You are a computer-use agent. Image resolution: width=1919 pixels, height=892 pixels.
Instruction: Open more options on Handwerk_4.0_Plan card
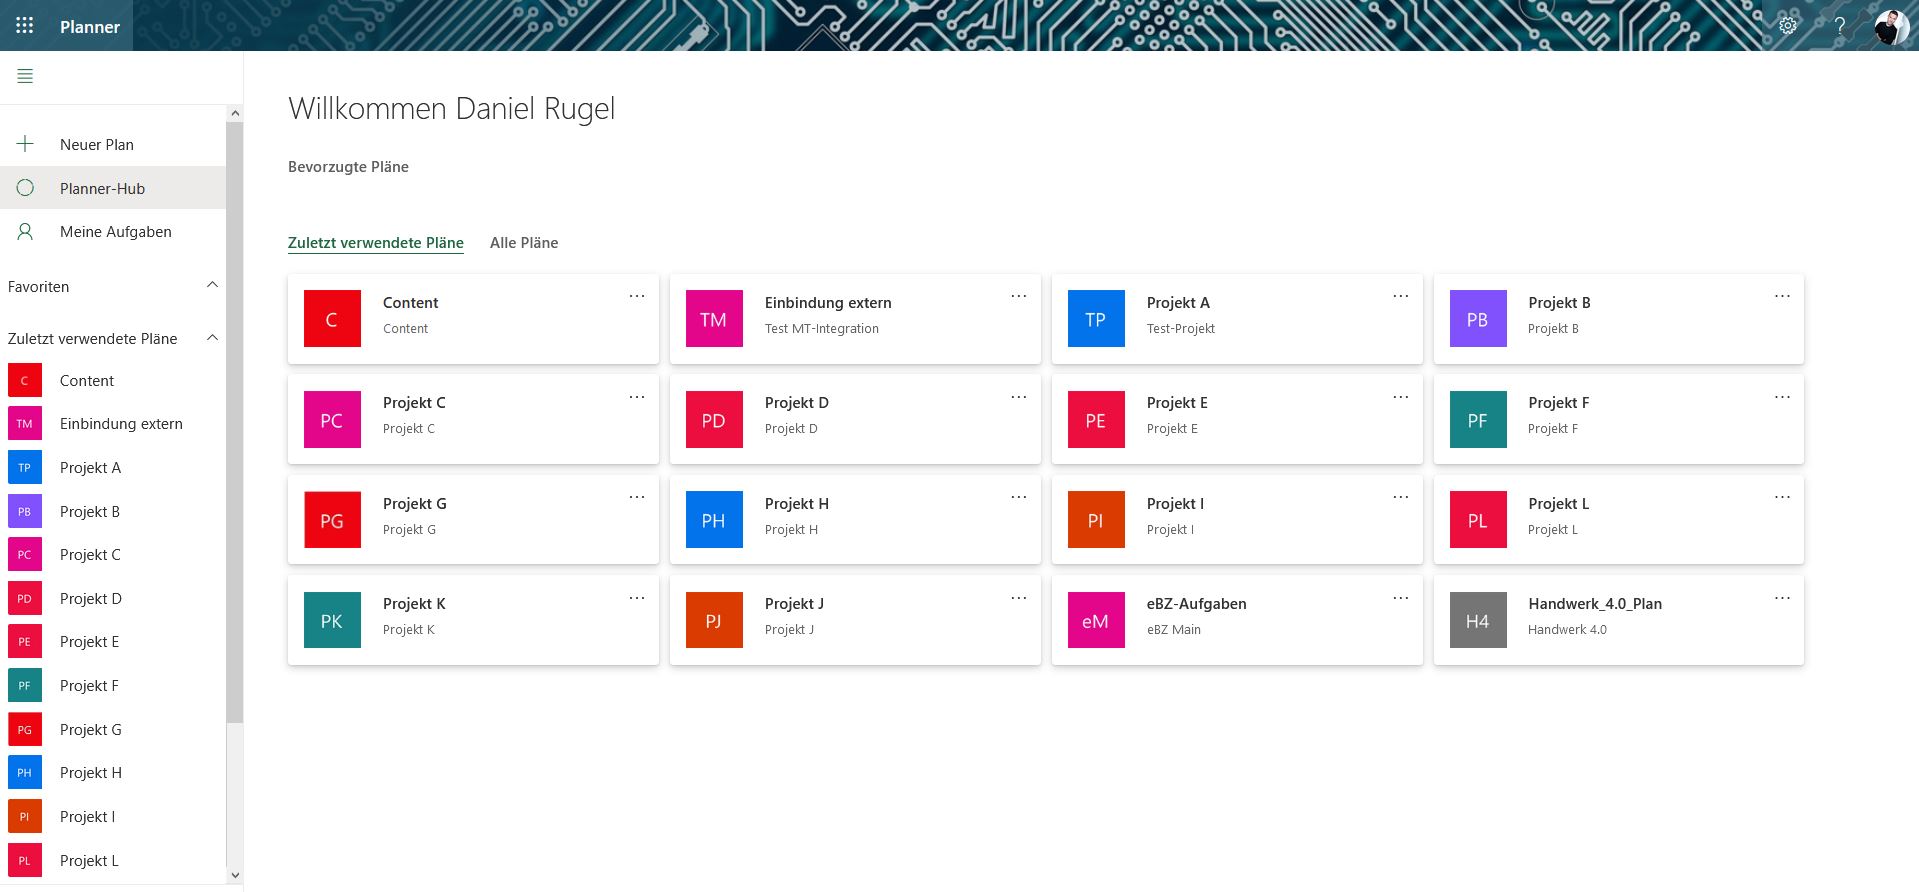click(x=1783, y=598)
